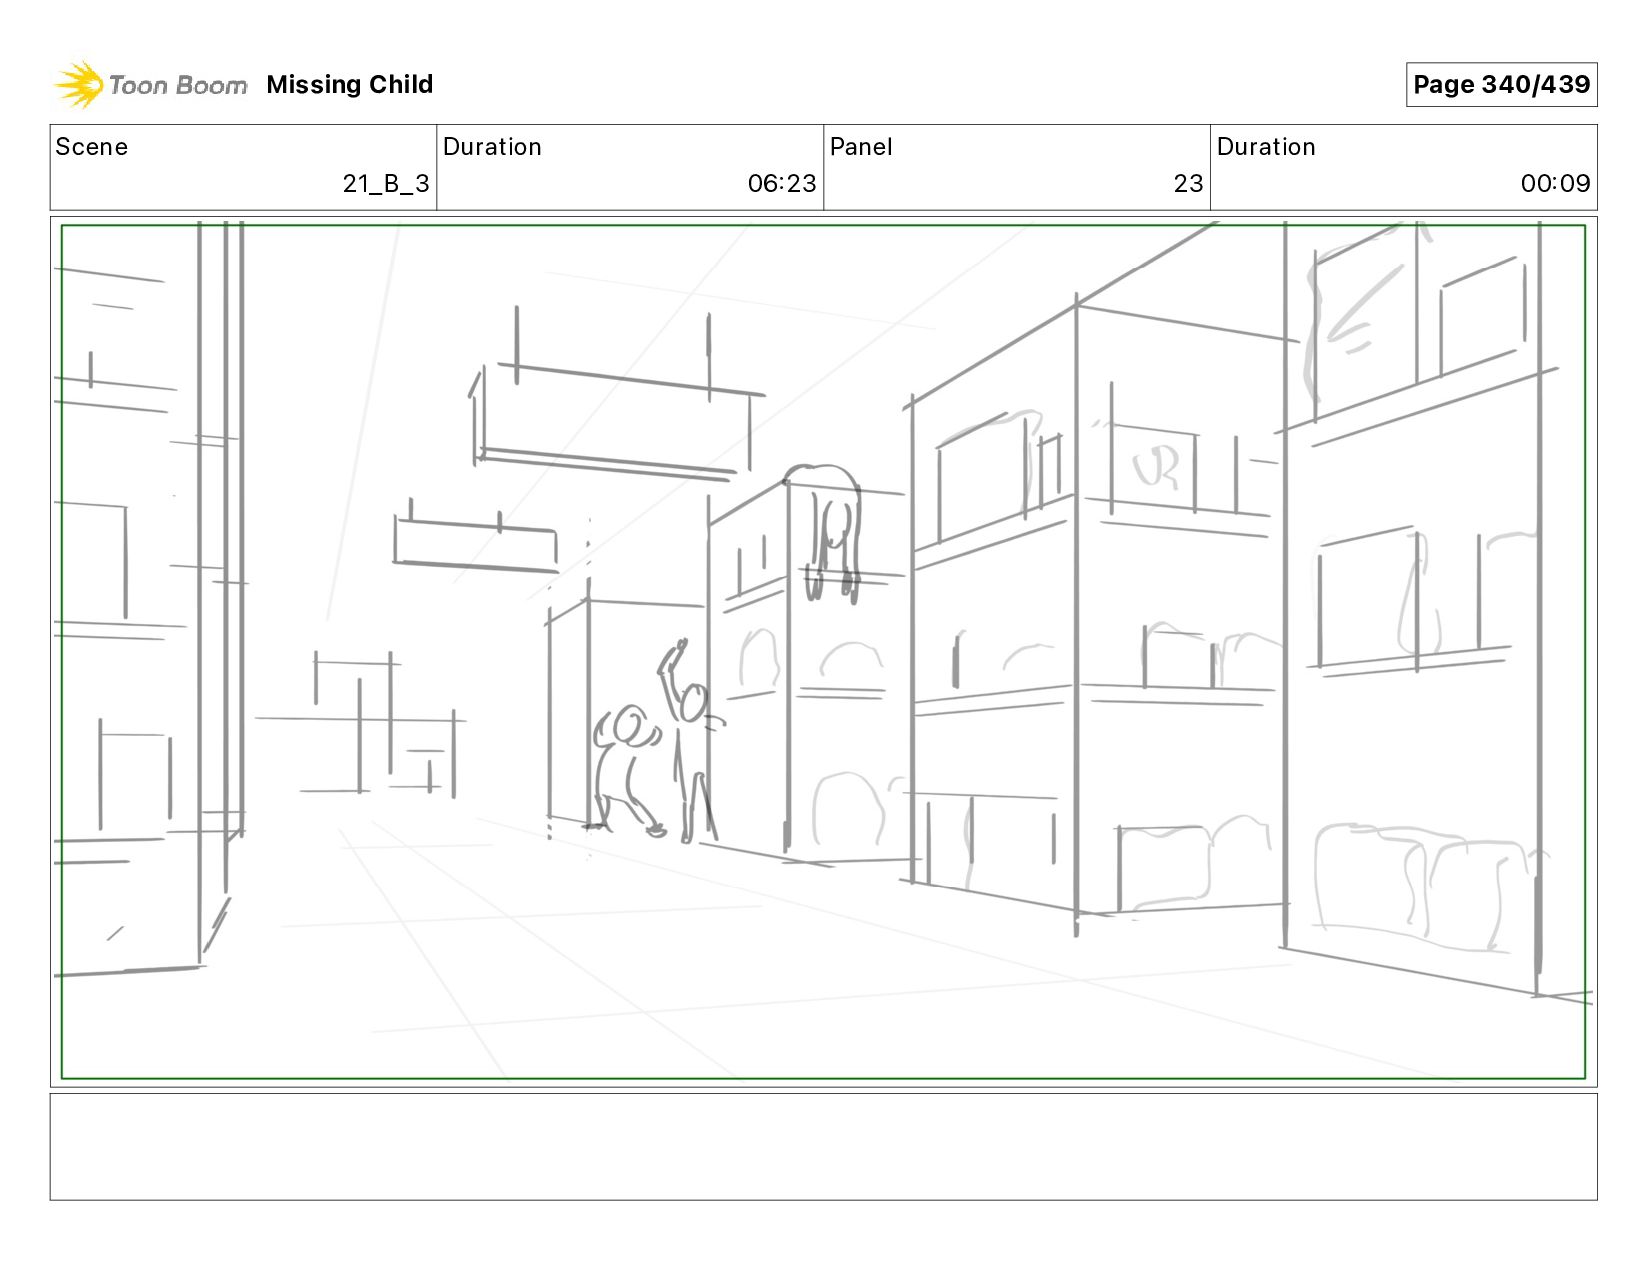Click the 'Panel' header label
The height and width of the screenshot is (1275, 1650).
tap(861, 147)
